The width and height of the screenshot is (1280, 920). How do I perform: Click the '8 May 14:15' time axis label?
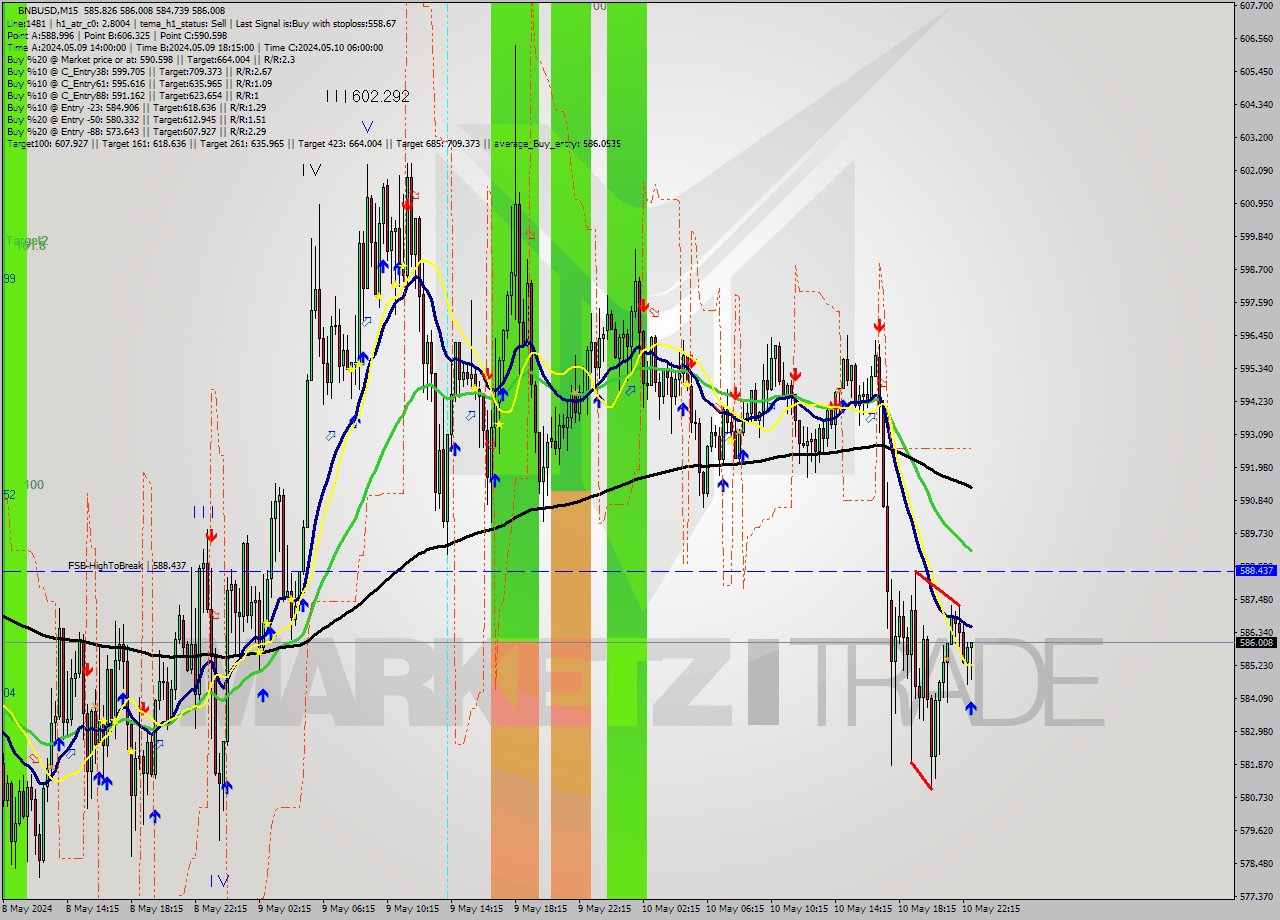(x=93, y=909)
